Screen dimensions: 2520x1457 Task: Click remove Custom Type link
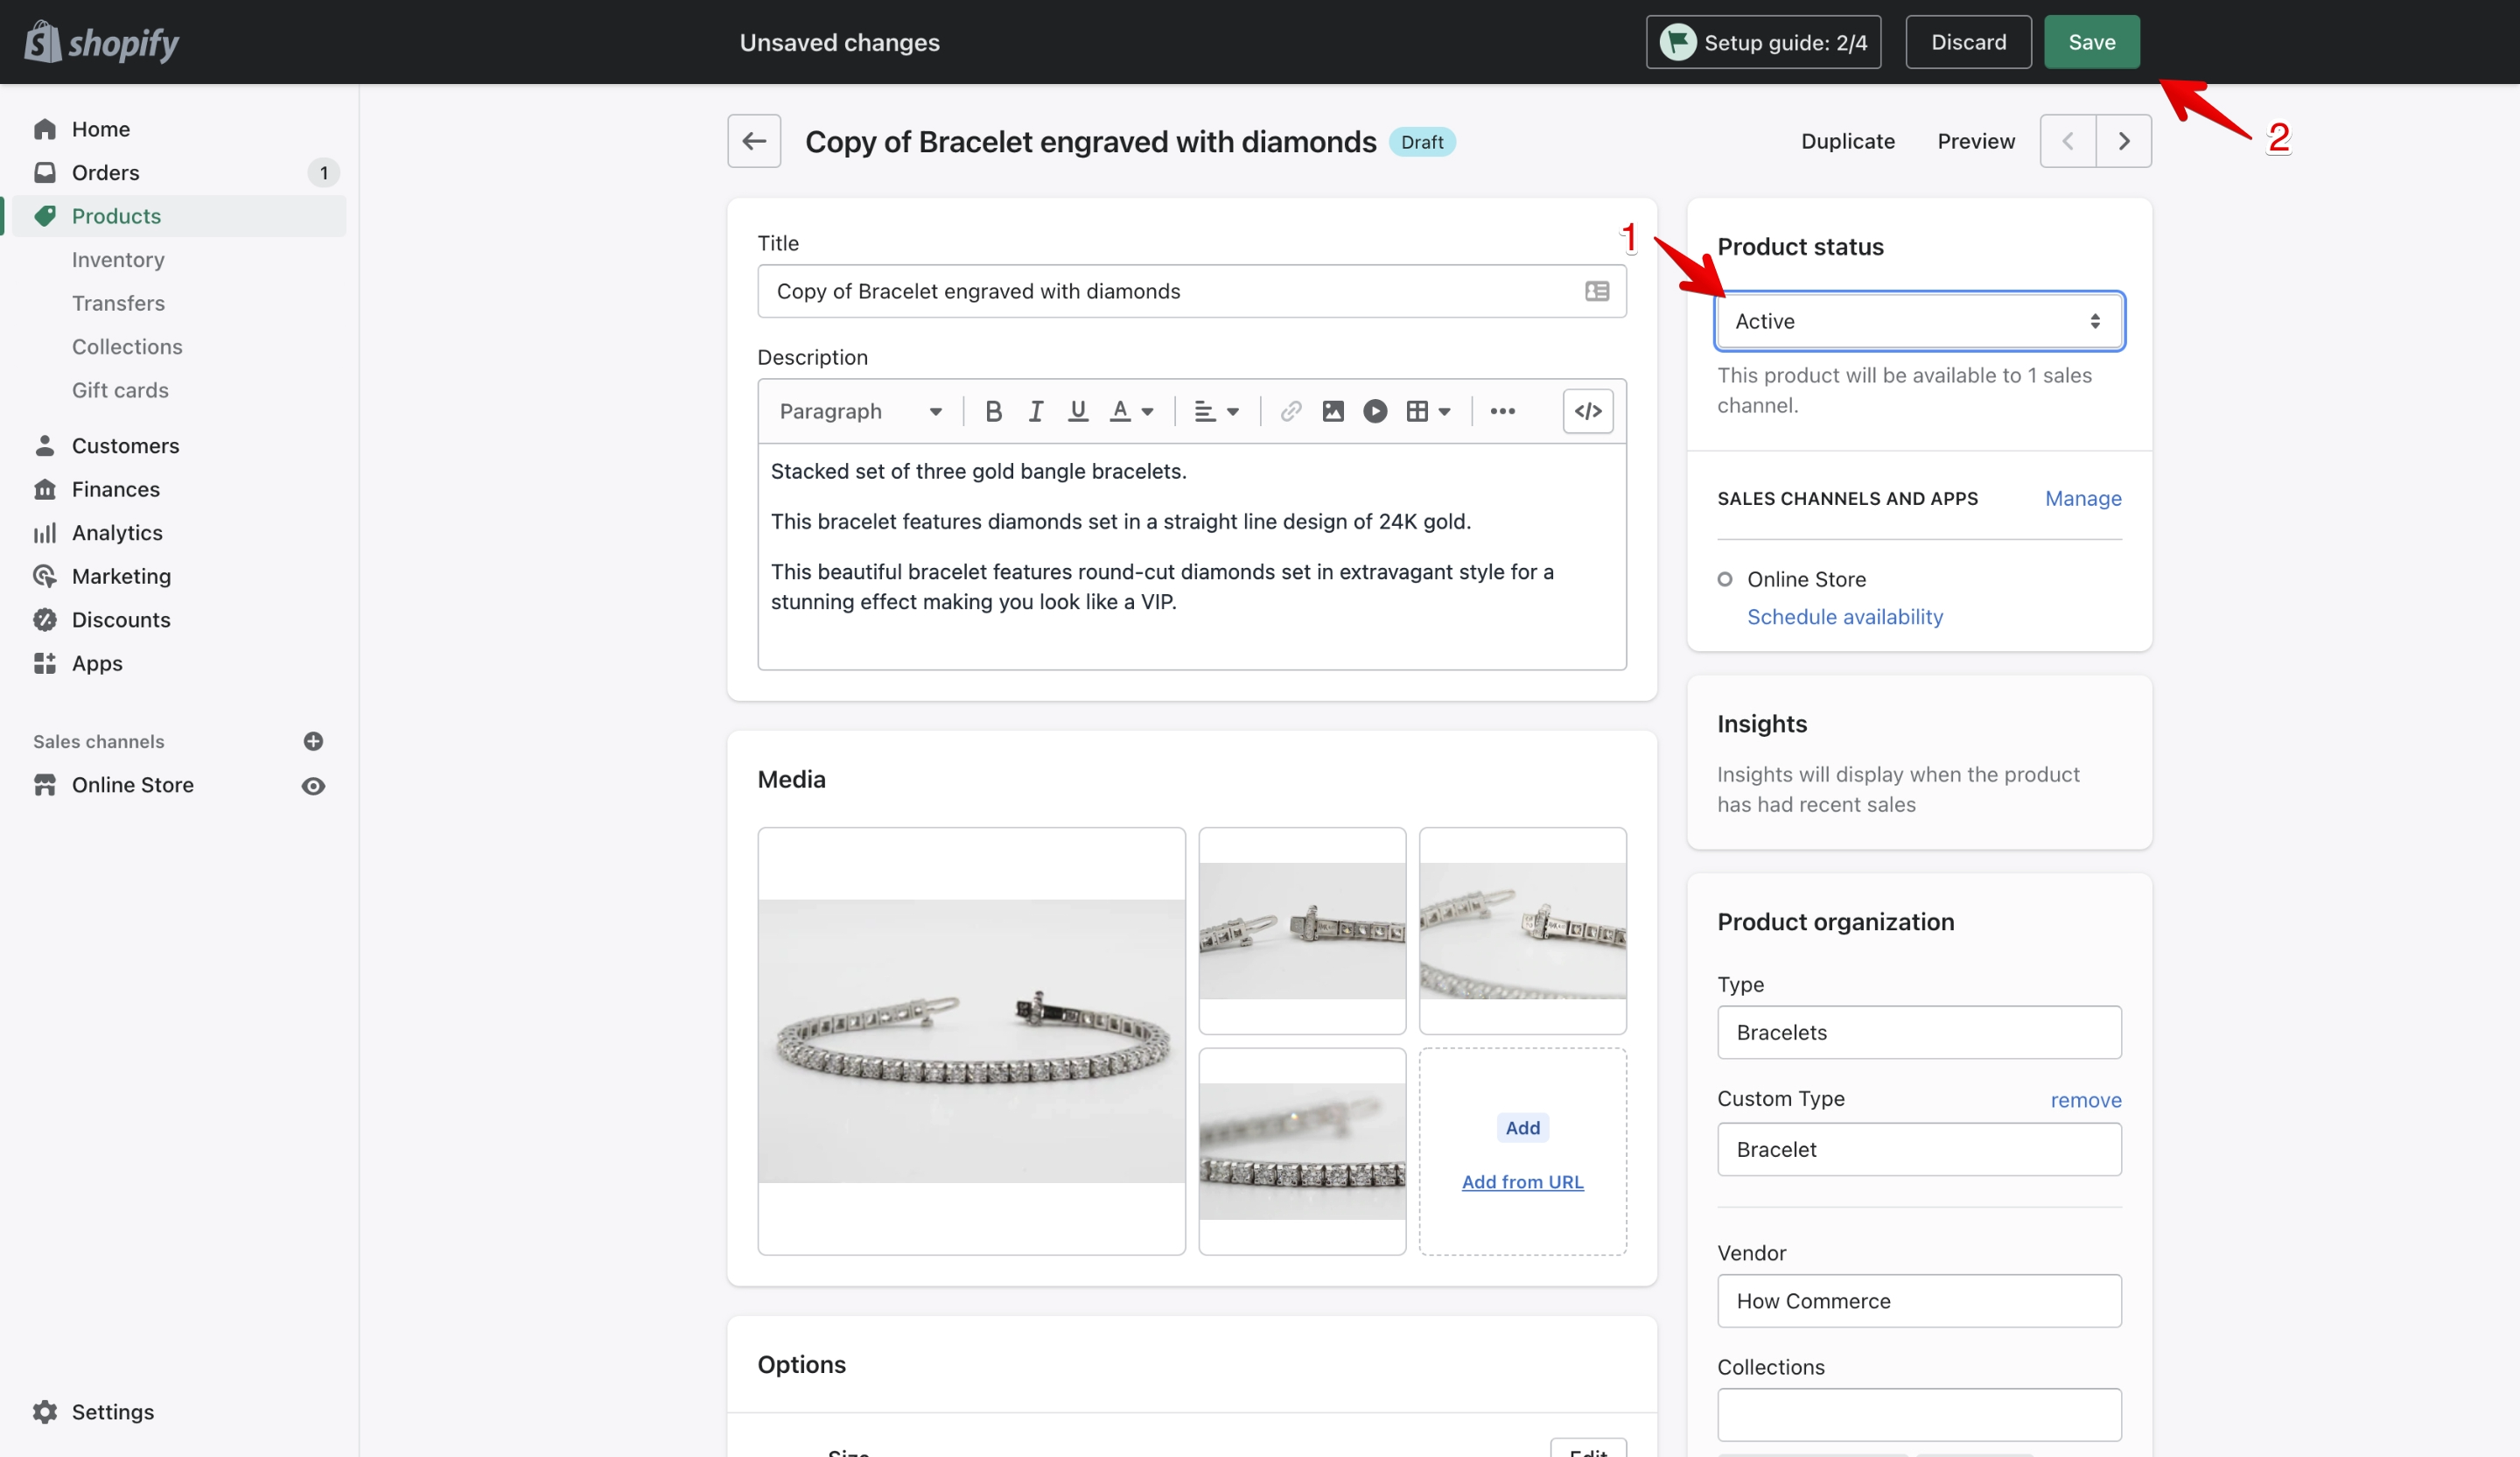(x=2086, y=1100)
